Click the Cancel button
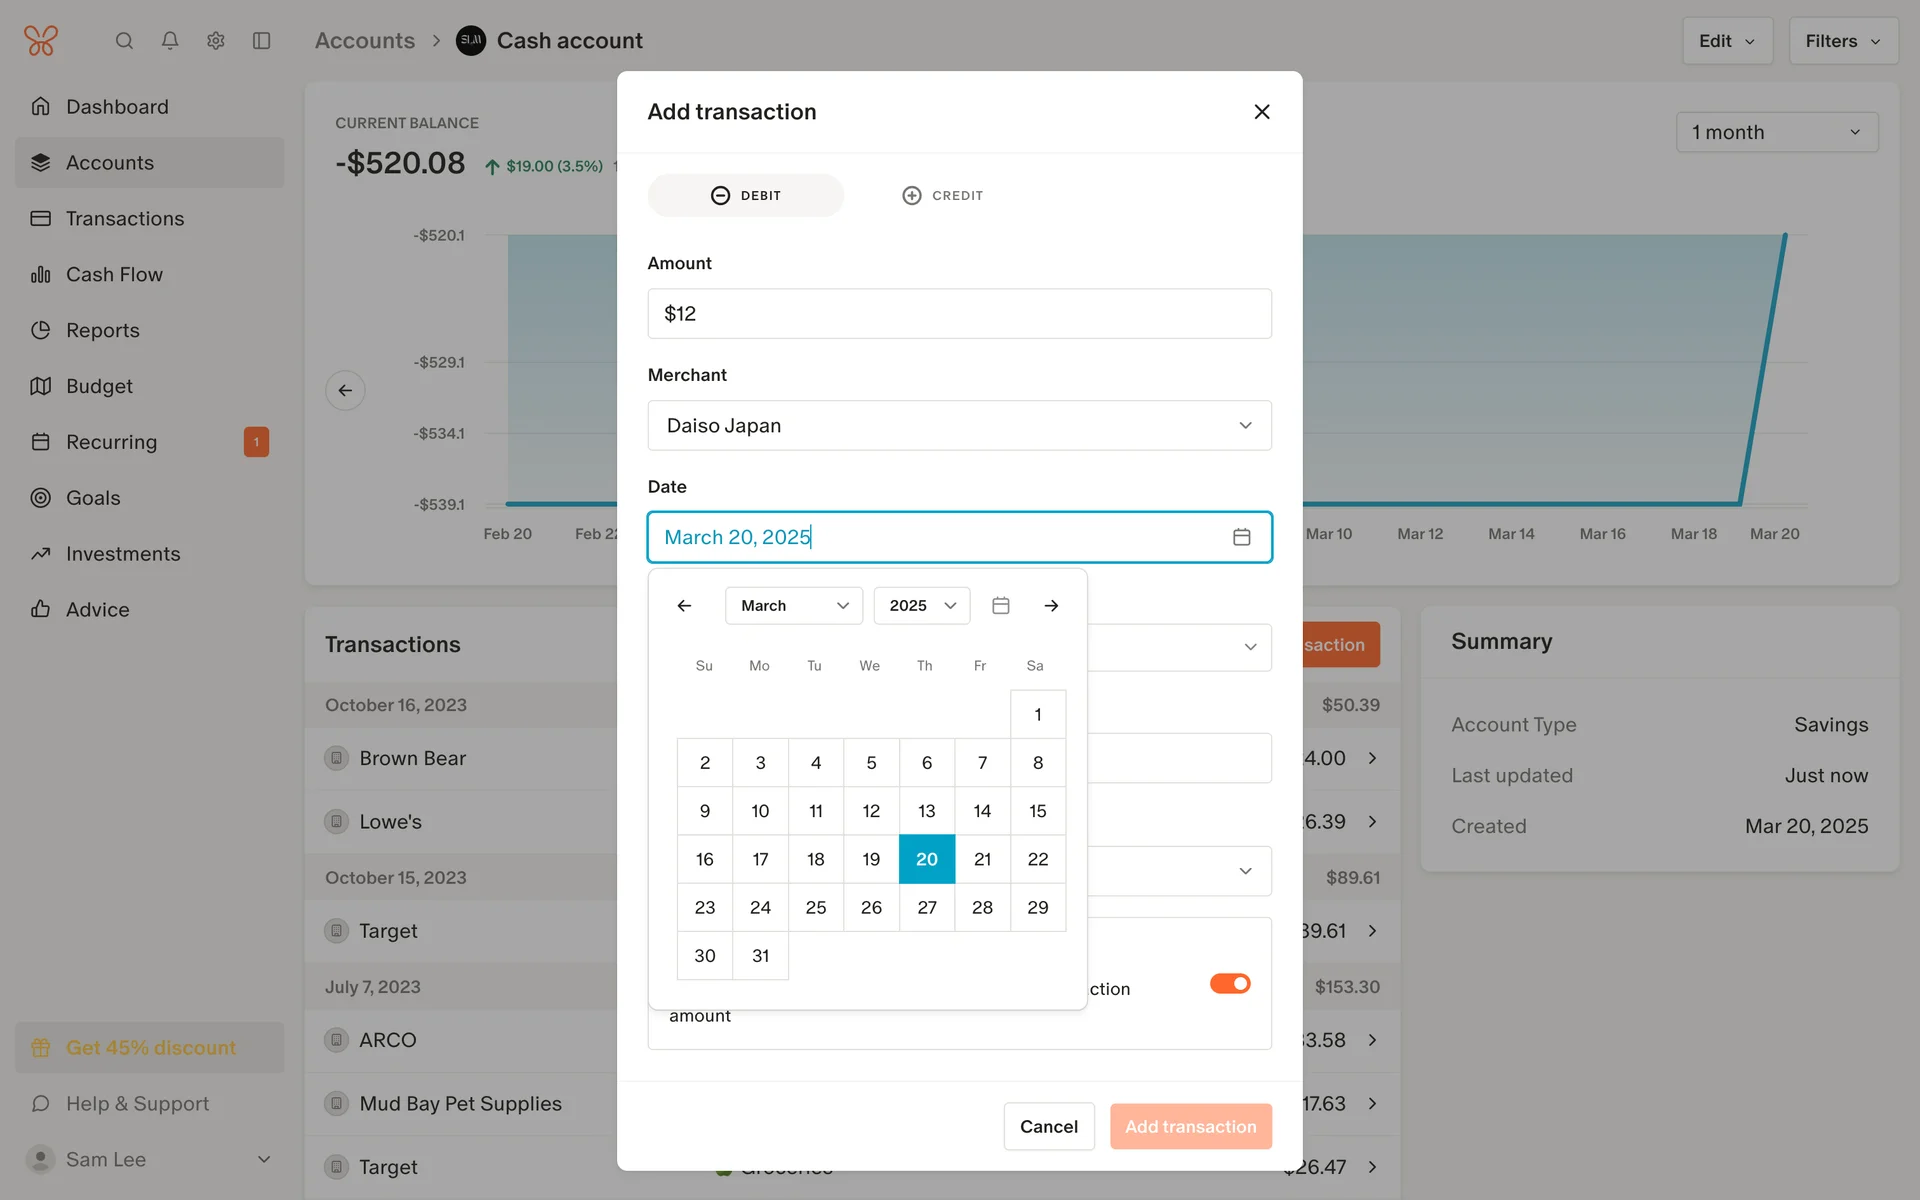1920x1200 pixels. point(1048,1127)
